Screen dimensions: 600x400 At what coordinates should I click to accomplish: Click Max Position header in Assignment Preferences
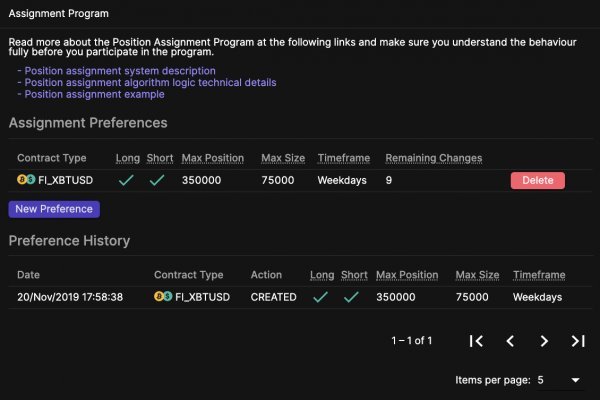(x=212, y=158)
